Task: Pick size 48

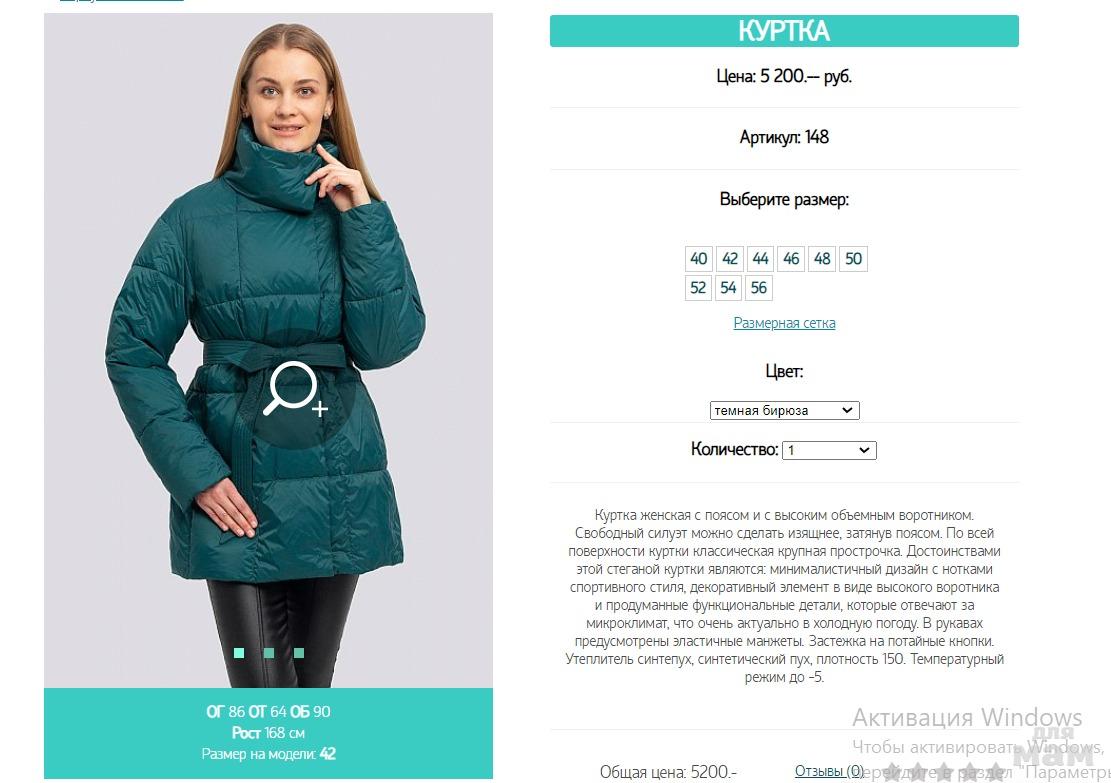Action: [822, 259]
